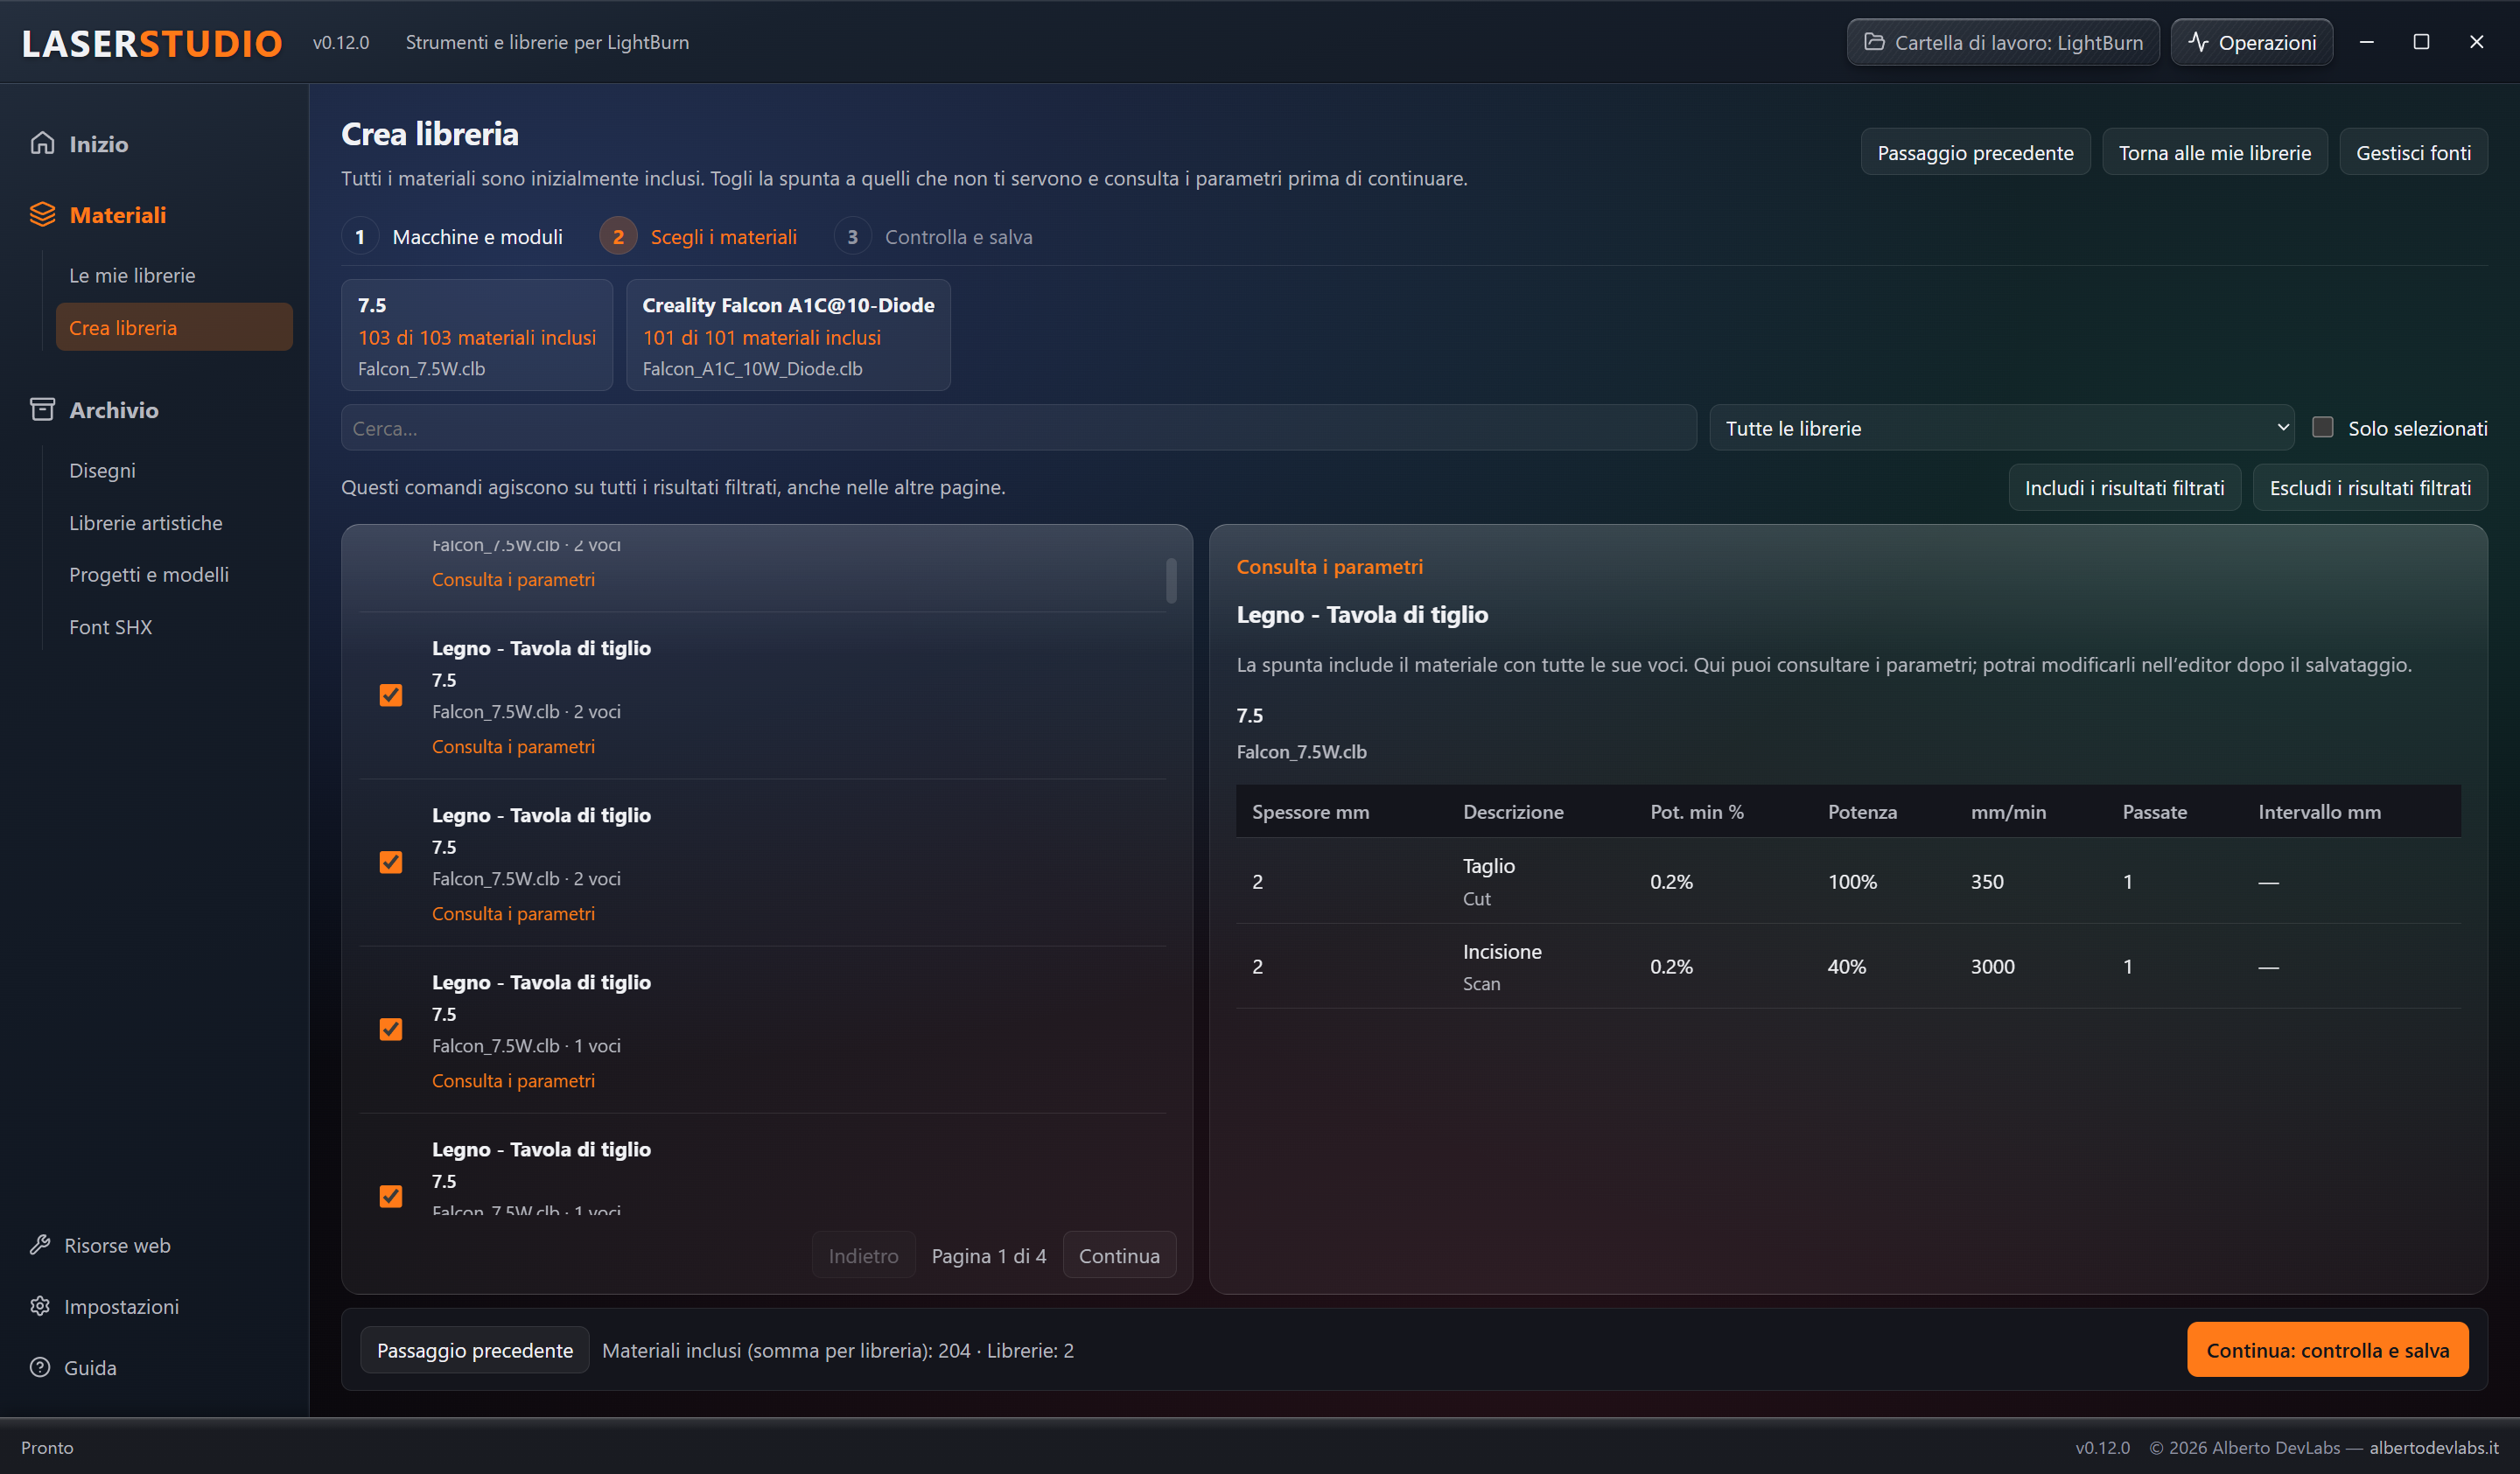Screen dimensions: 2520x1474
Task: Click Gestisci fonti button
Action: pos(2412,152)
